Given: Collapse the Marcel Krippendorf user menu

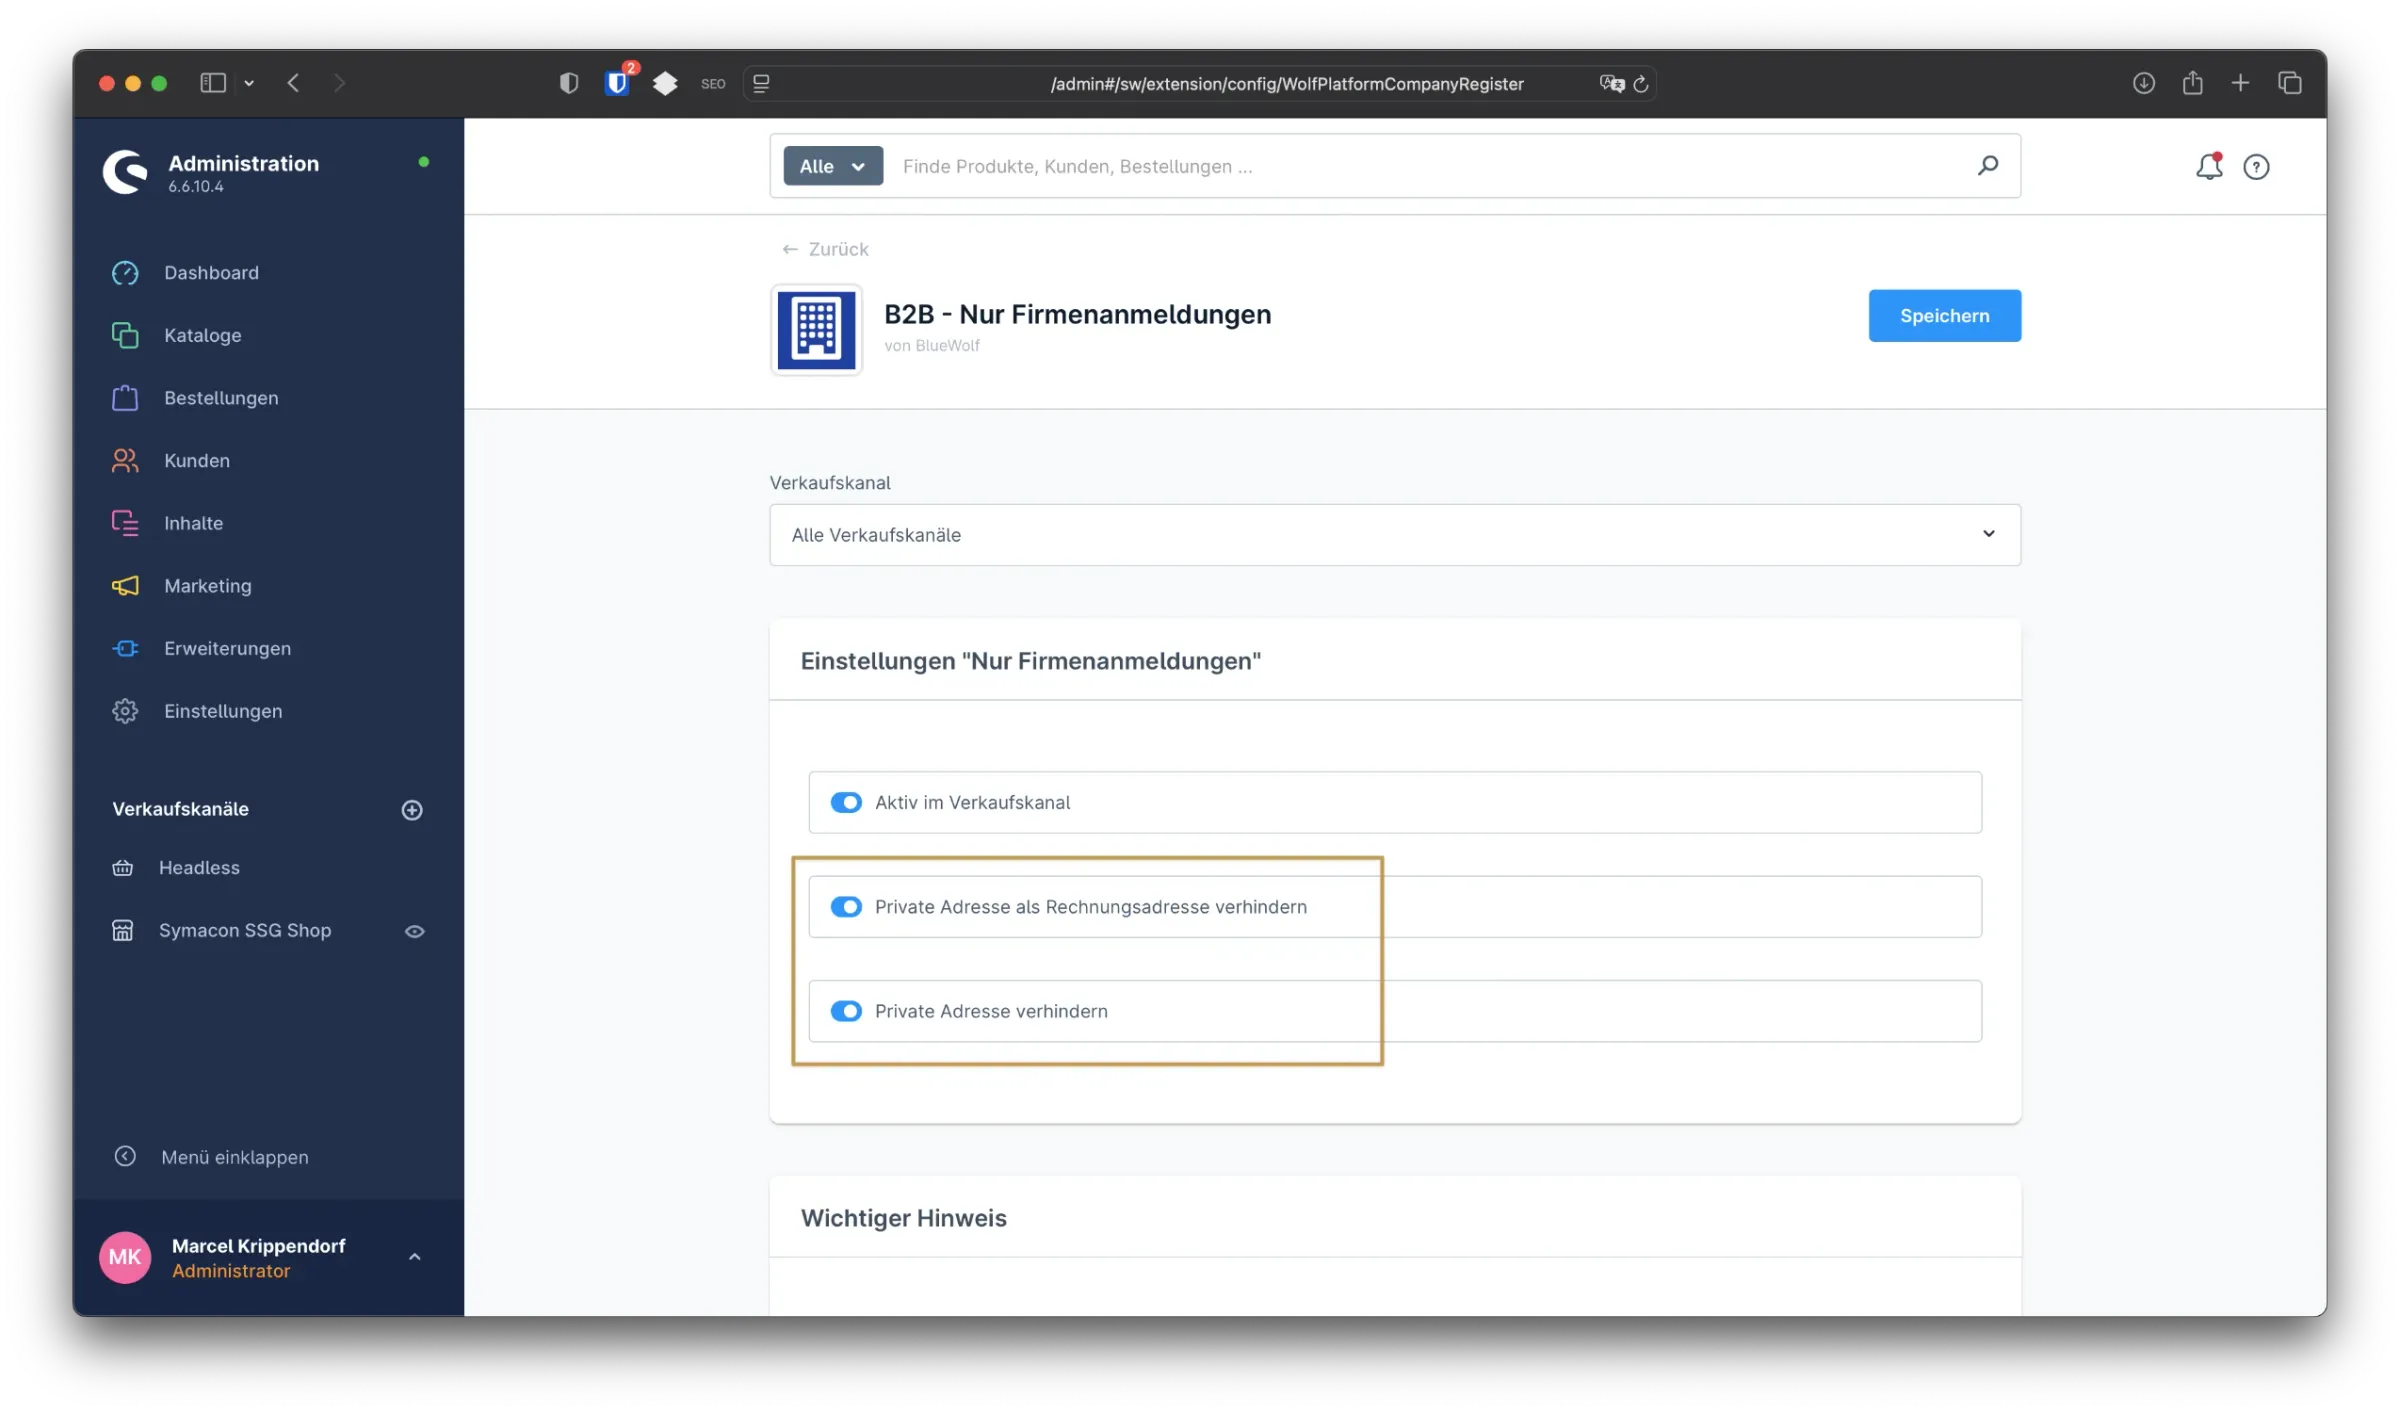Looking at the screenshot, I should 414,1257.
